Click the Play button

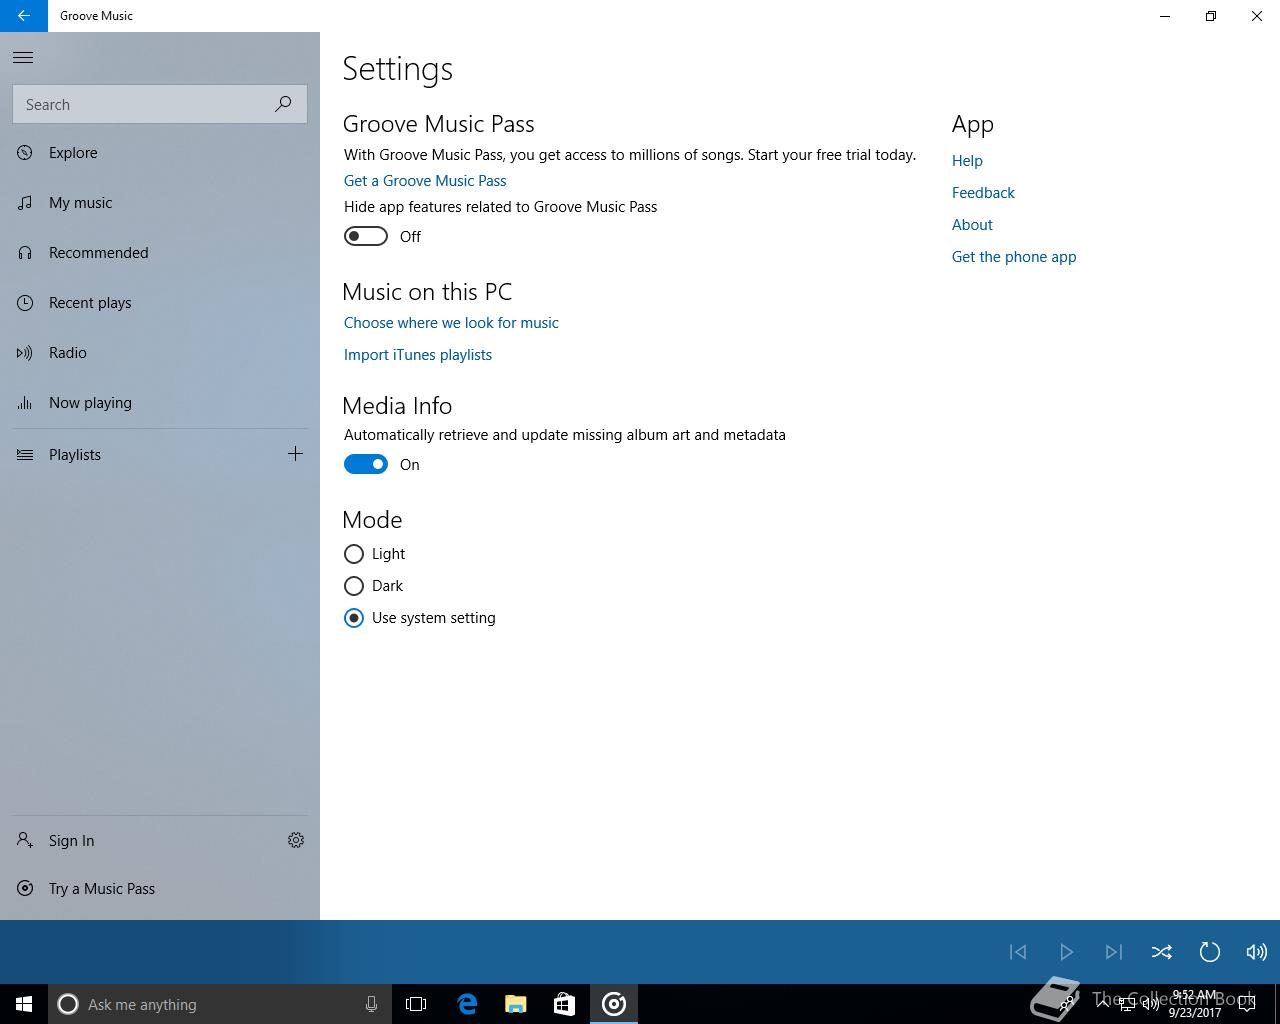coord(1066,952)
